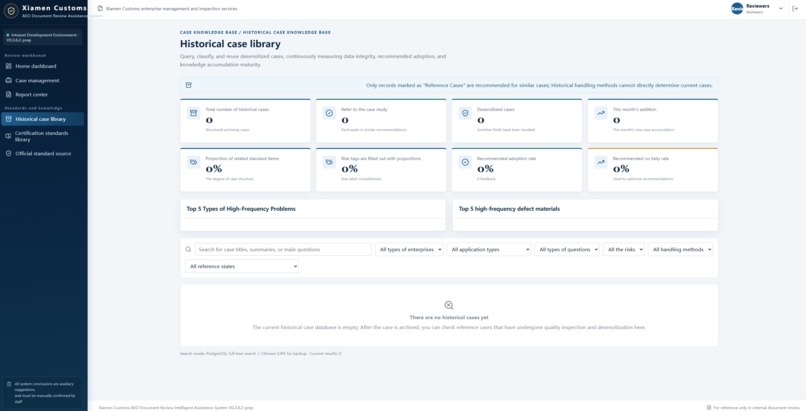Click the Historical case library sidebar icon
This screenshot has height=411, width=806.
pos(8,119)
